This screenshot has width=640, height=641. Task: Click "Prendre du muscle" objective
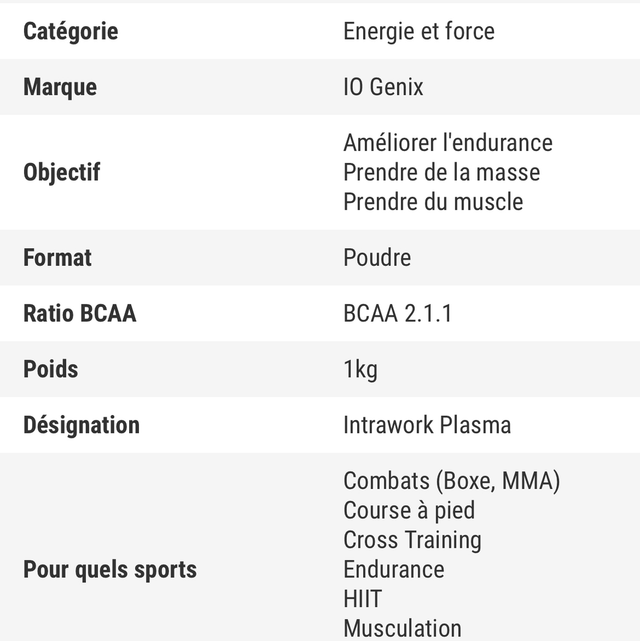click(432, 201)
